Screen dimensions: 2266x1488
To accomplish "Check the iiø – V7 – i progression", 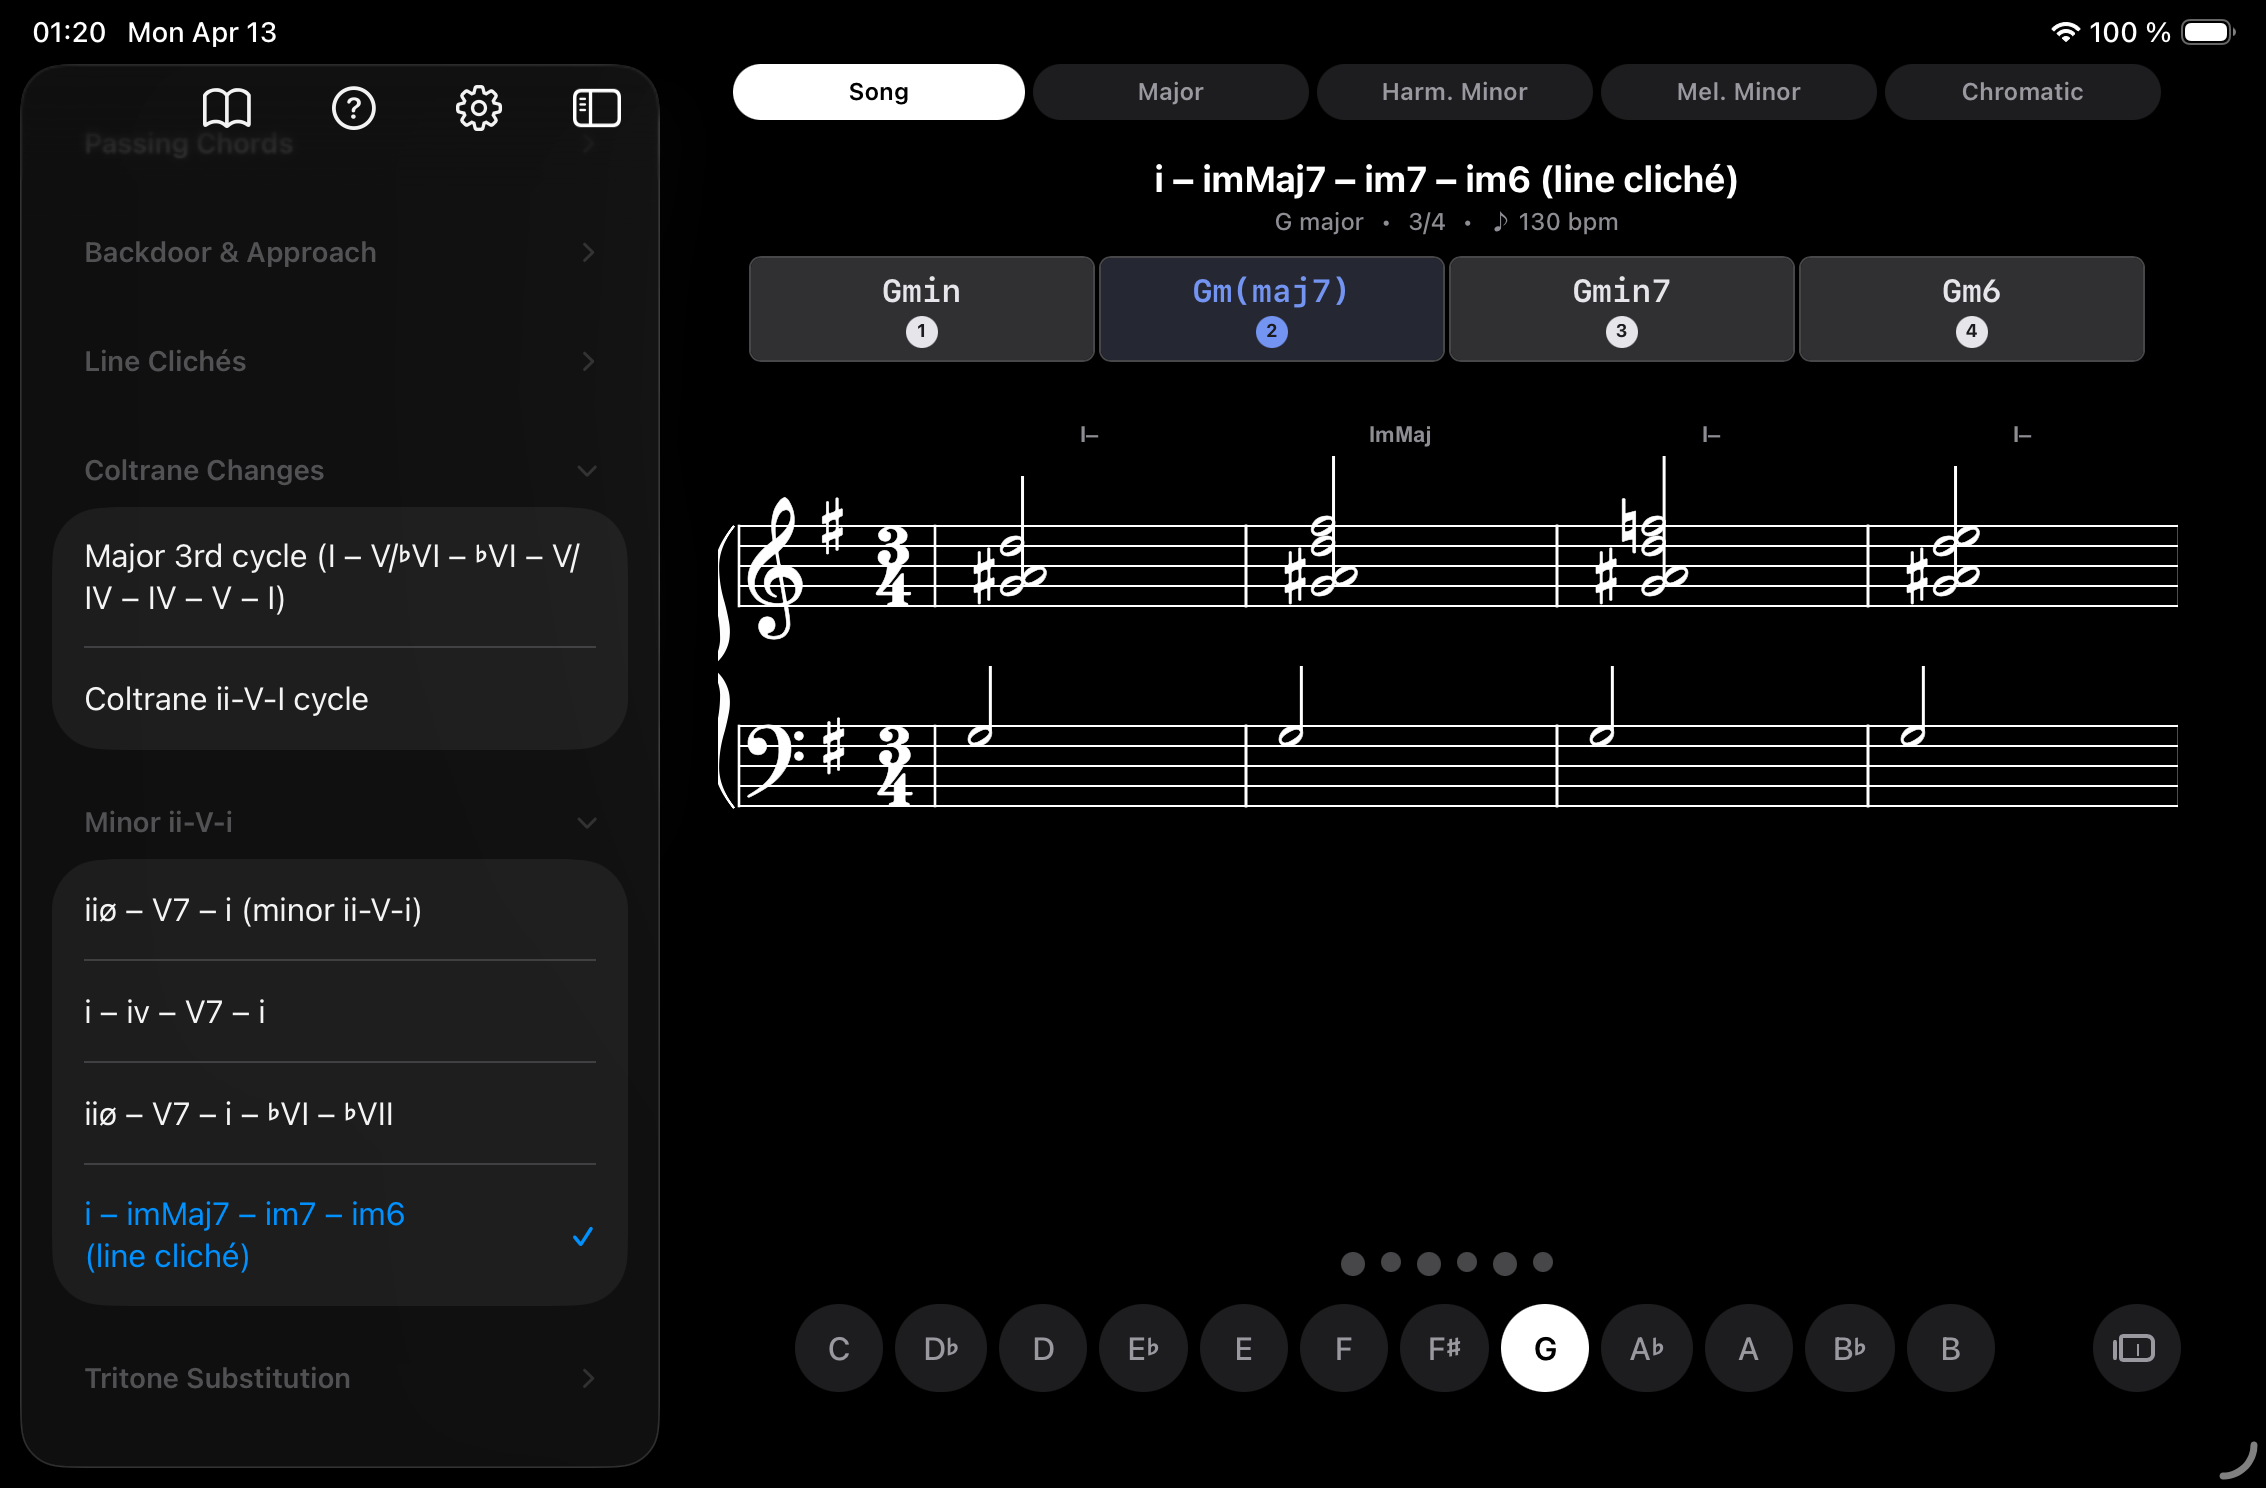I will coord(254,910).
